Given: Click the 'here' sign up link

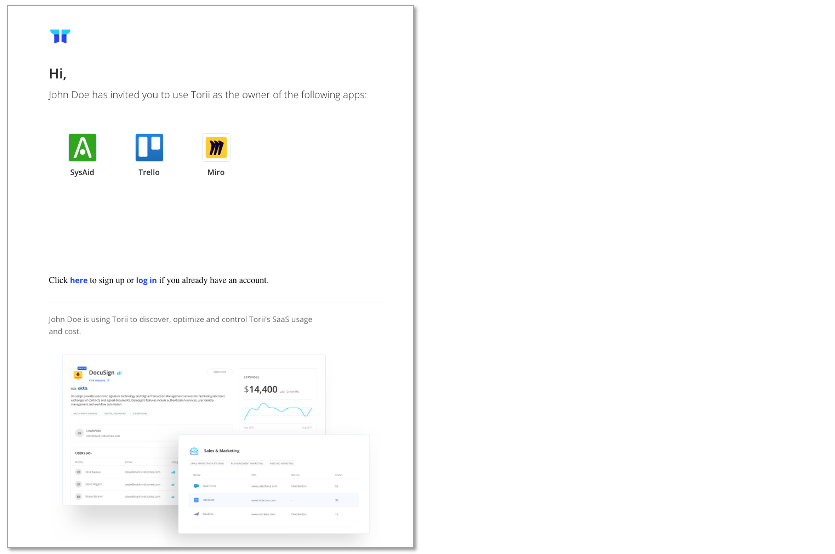Looking at the screenshot, I should tap(79, 280).
